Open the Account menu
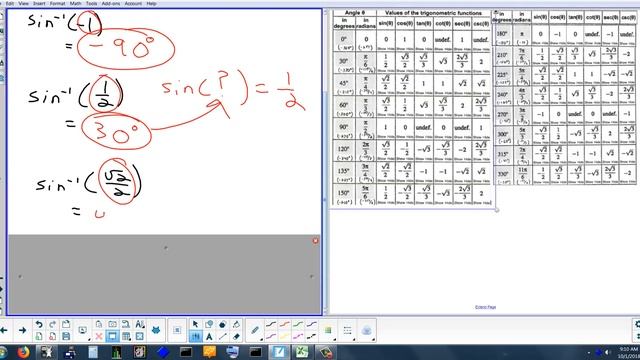640x360 pixels. click(133, 3)
